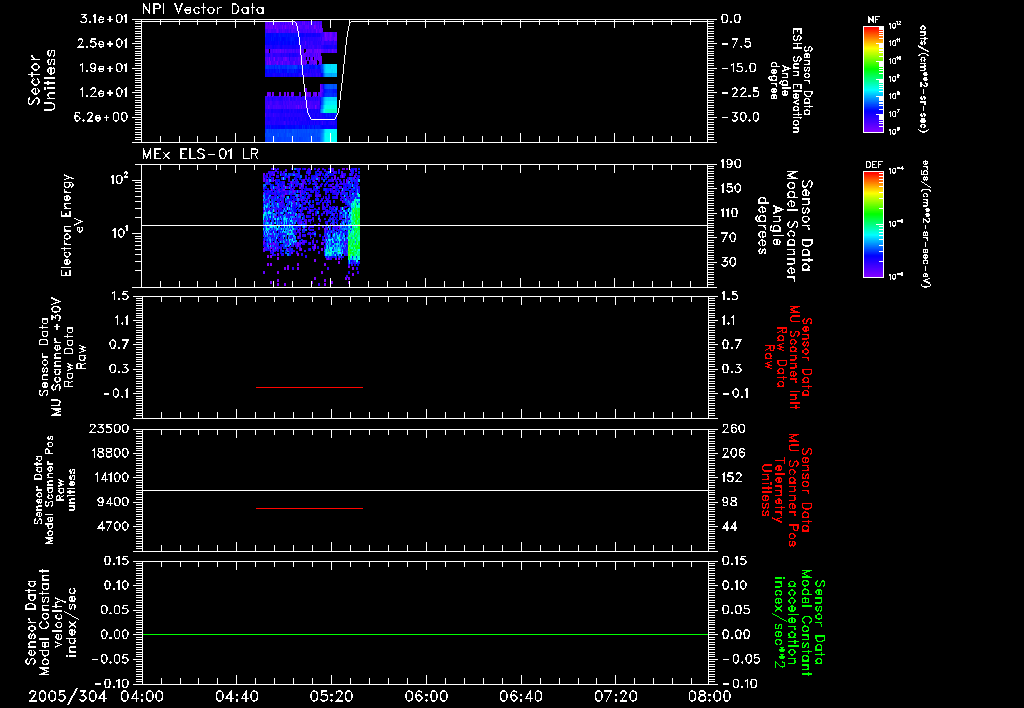Click the 206 telemetry position tick
The image size is (1024, 708).
[x=733, y=453]
